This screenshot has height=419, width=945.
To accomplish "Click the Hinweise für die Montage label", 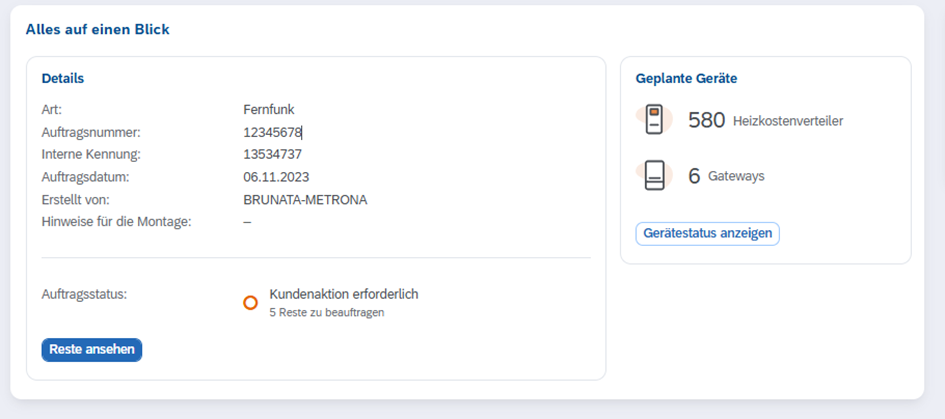I will [x=116, y=221].
